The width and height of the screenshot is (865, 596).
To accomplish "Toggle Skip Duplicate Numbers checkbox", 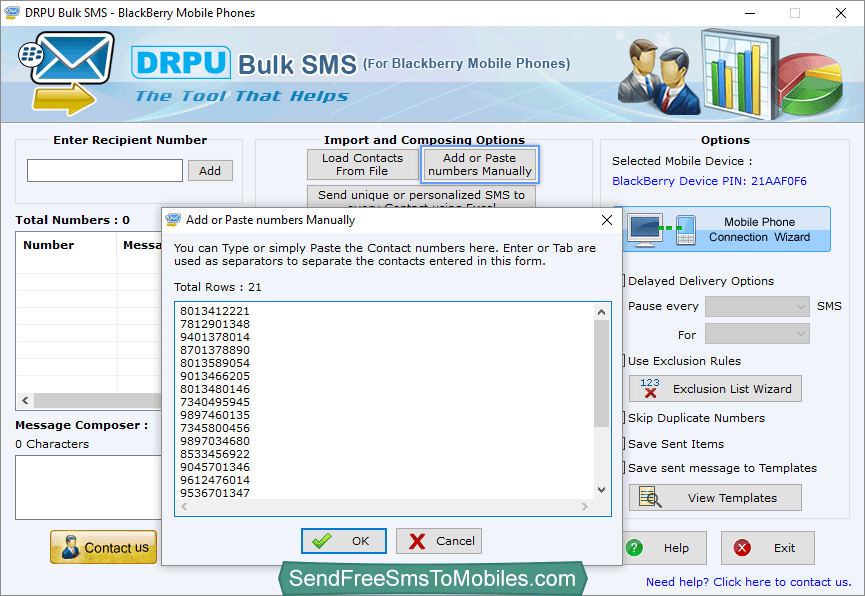I will (x=623, y=418).
